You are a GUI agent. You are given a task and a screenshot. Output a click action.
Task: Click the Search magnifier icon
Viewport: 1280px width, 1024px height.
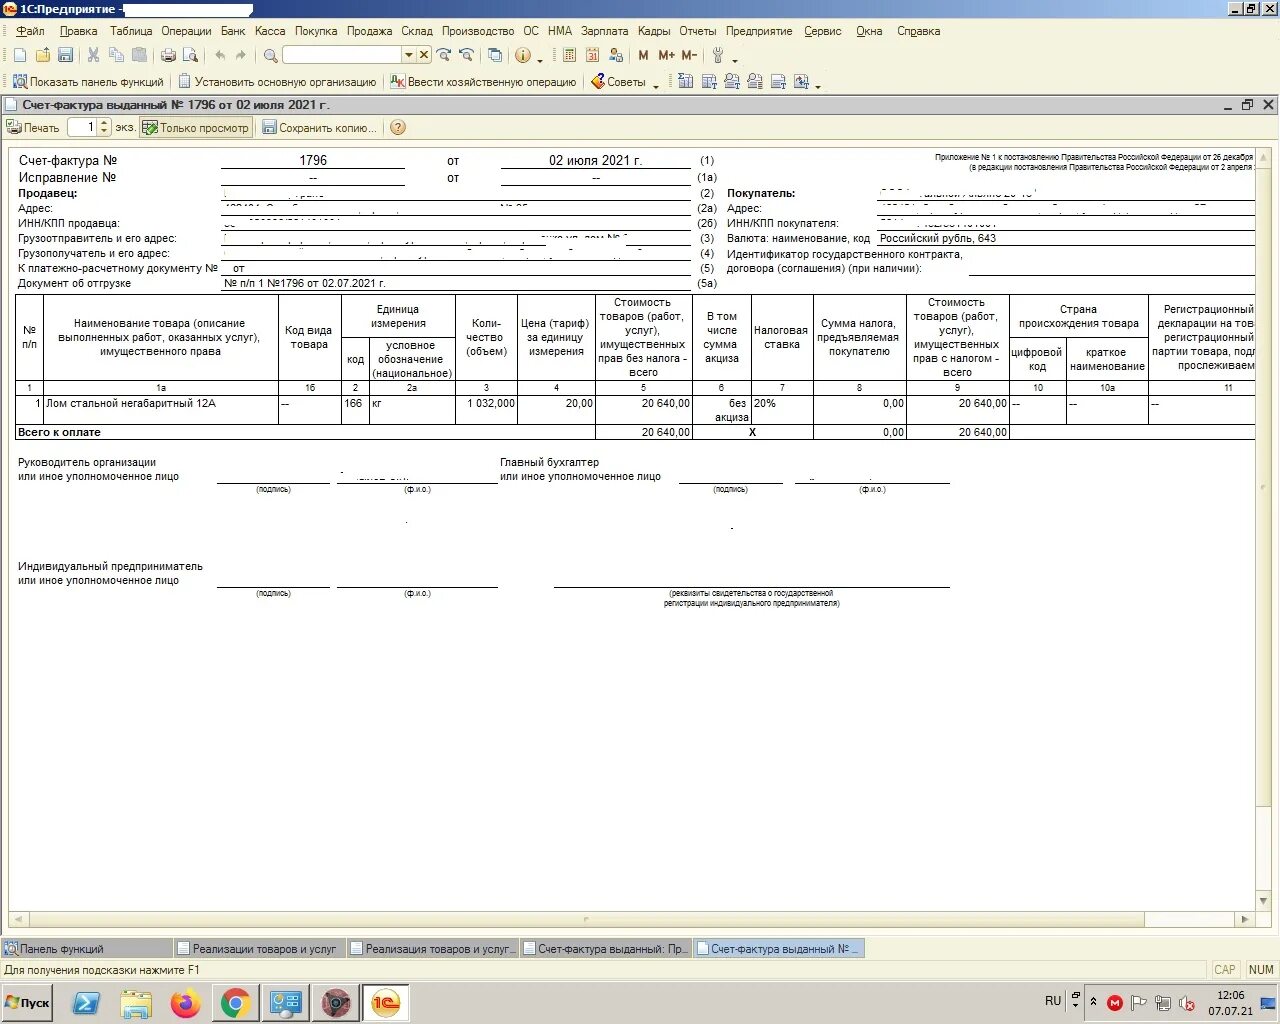(270, 56)
